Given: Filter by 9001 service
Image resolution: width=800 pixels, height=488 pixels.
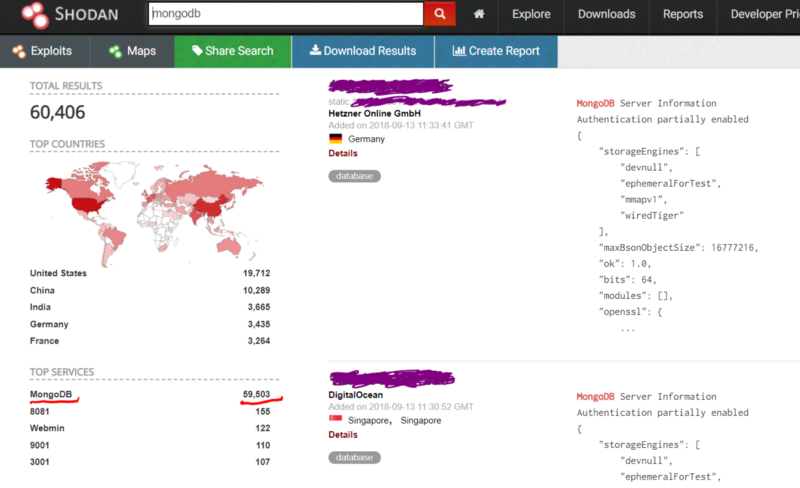Looking at the screenshot, I should [x=40, y=445].
